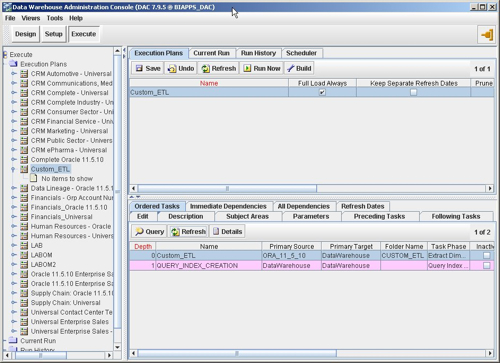Click the Custom_ETL plan tree icon
This screenshot has width=500, height=363.
click(24, 169)
